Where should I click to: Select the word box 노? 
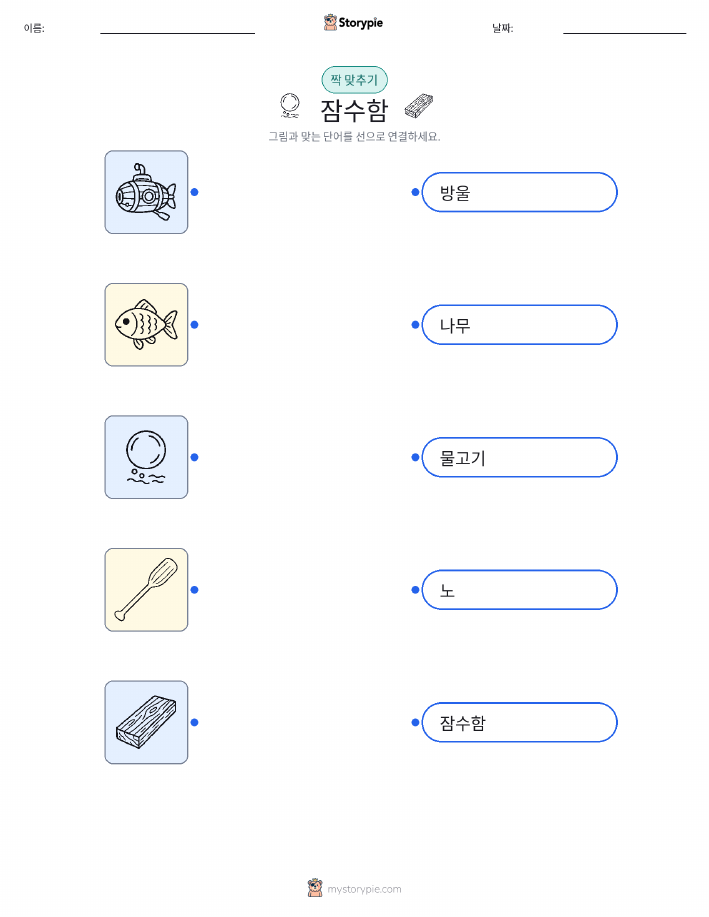(519, 590)
